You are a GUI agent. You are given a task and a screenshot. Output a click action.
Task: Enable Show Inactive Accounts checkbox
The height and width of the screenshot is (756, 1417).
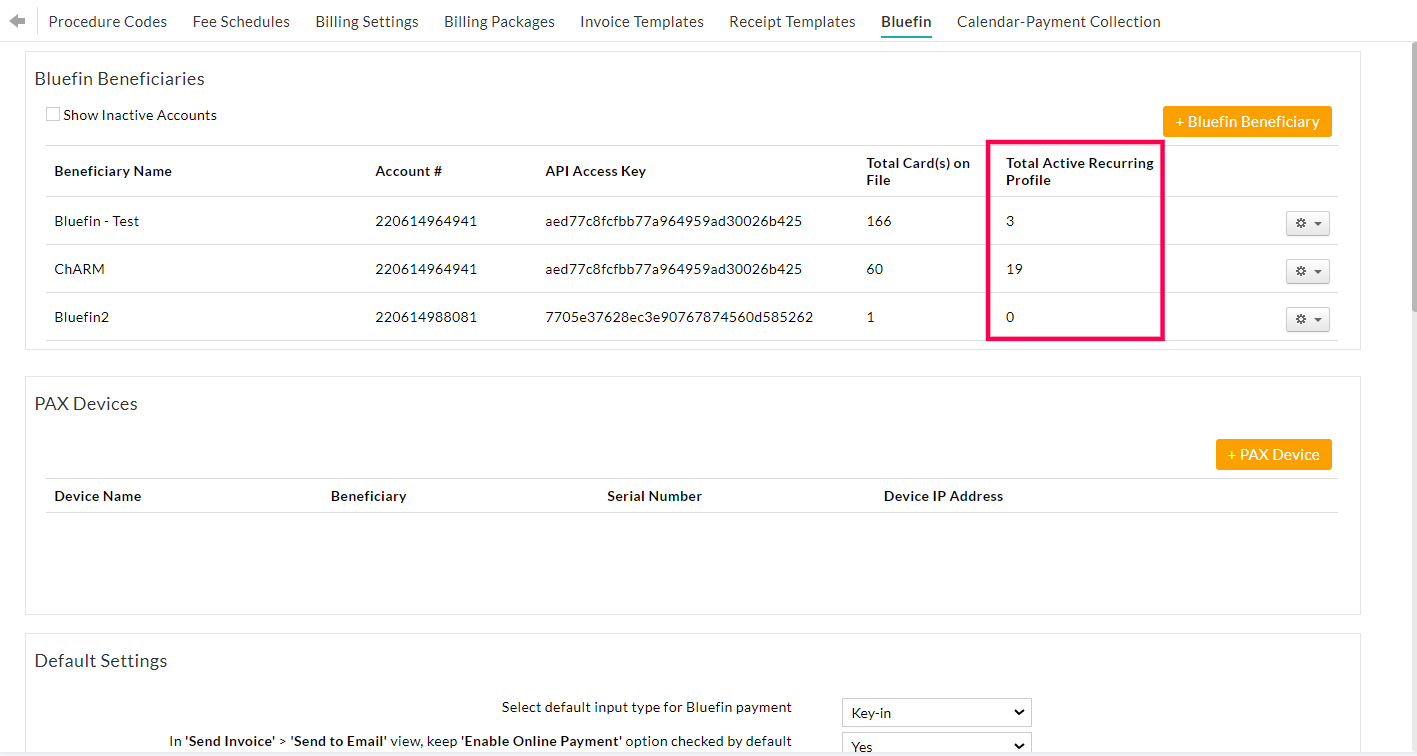click(x=53, y=115)
